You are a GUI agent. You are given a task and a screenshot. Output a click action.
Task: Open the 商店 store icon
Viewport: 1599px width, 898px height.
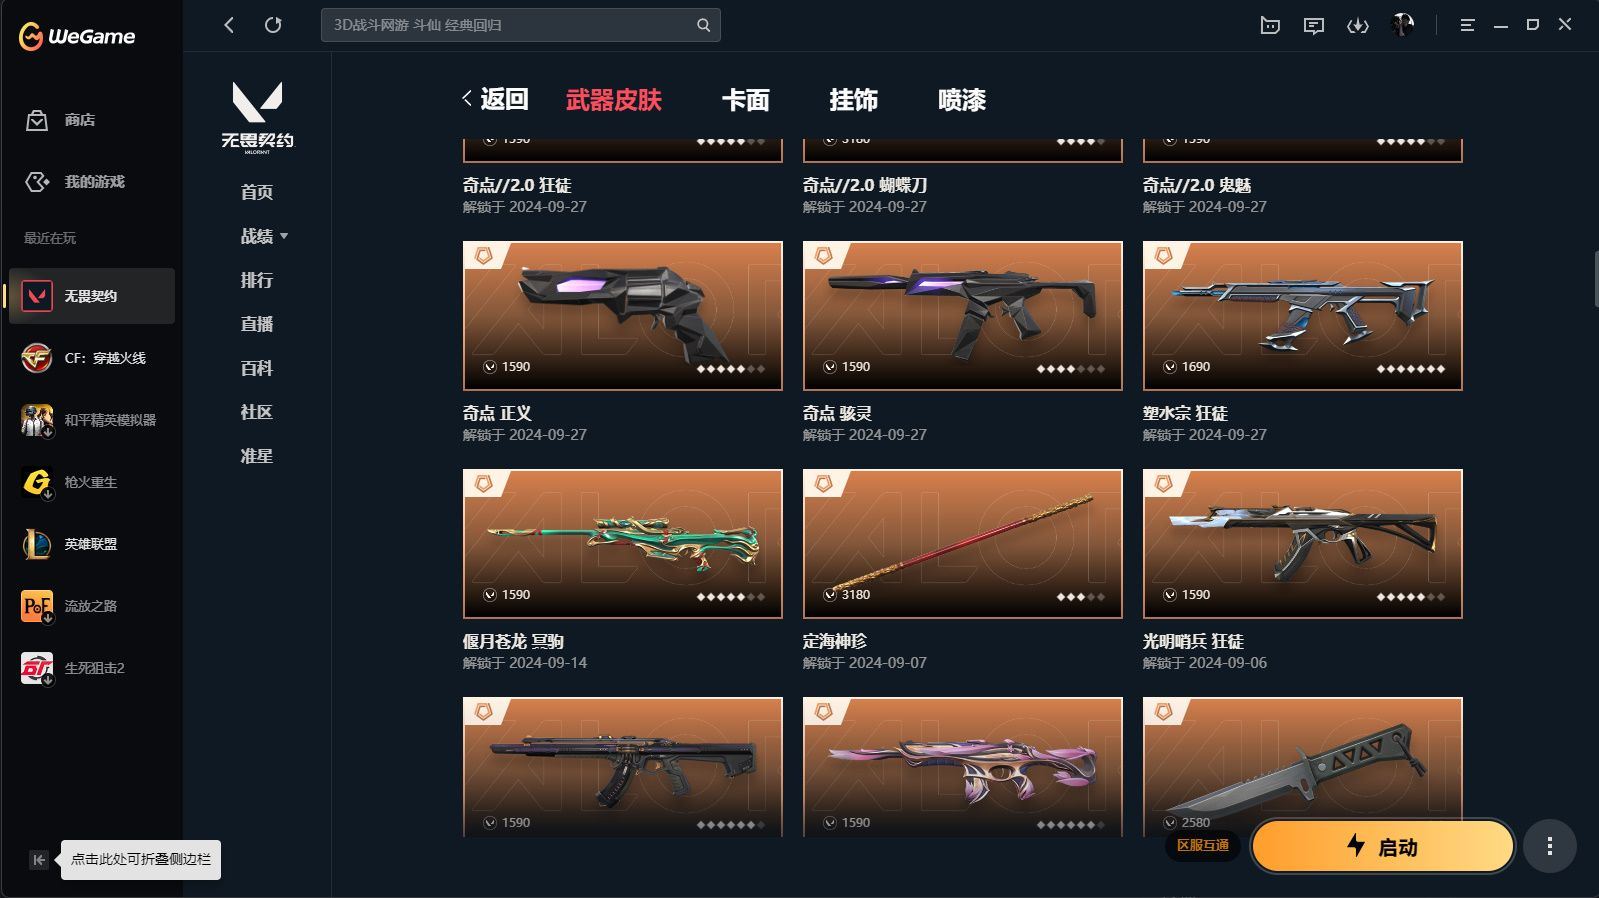click(37, 120)
